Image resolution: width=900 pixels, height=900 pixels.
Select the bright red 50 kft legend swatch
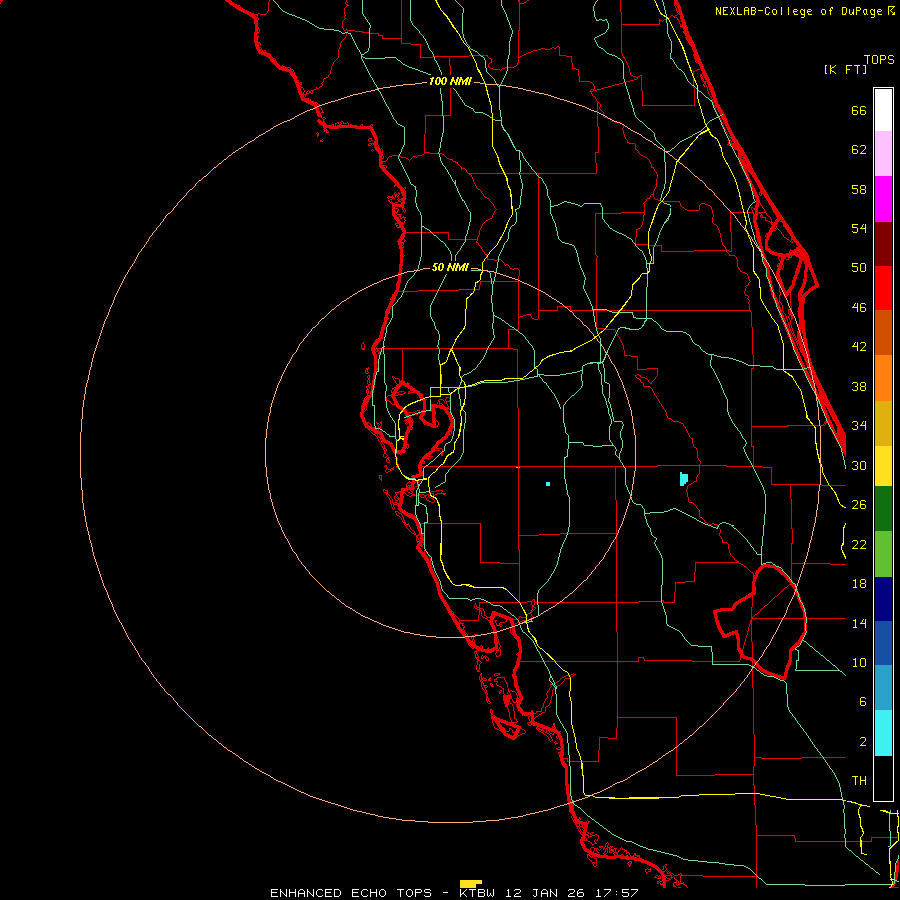(x=883, y=288)
